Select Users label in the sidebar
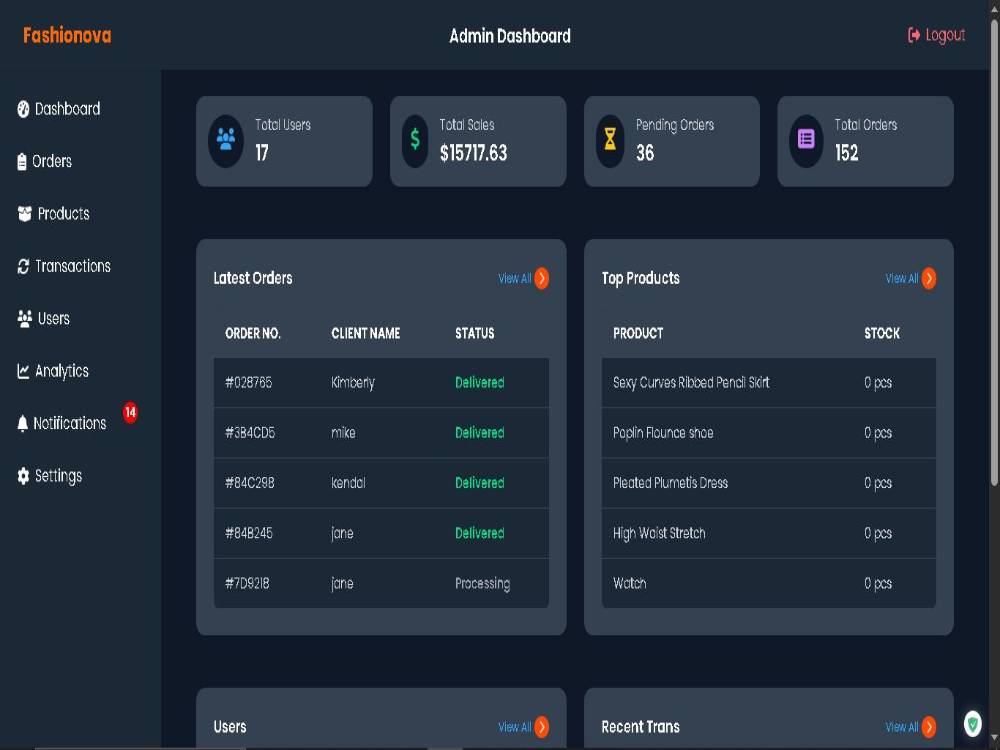Image resolution: width=1000 pixels, height=750 pixels. (54, 318)
